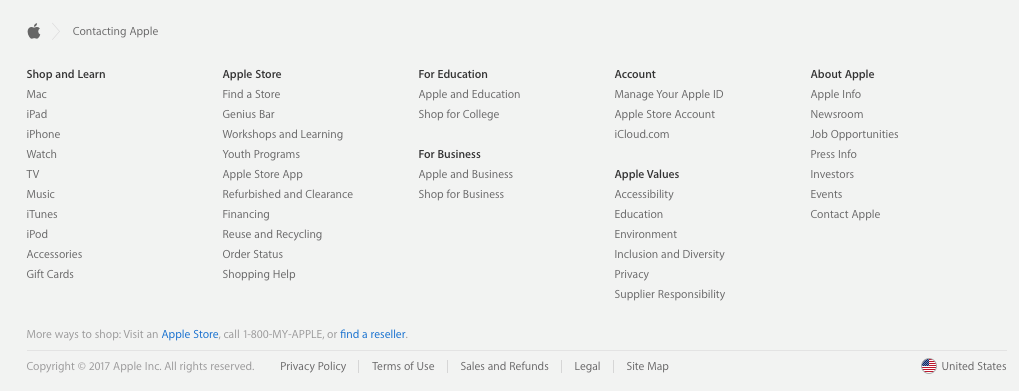Screen dimensions: 1019x391
Task: Open the Gift Cards link
Action: [x=50, y=274]
